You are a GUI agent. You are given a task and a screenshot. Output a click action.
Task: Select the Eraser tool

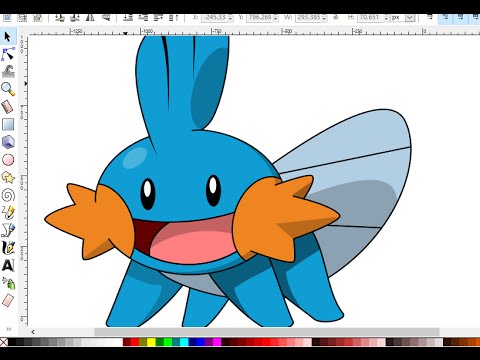(8, 301)
